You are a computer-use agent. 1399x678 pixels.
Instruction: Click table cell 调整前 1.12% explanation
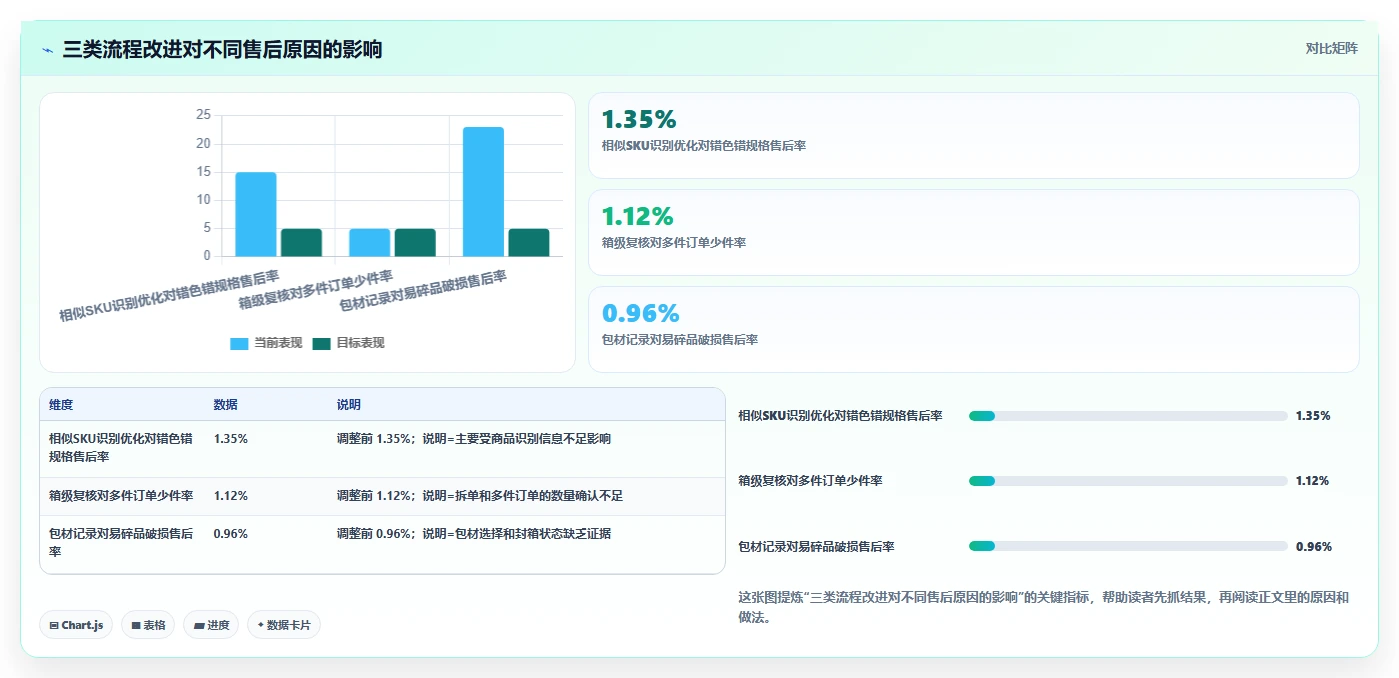click(x=480, y=496)
